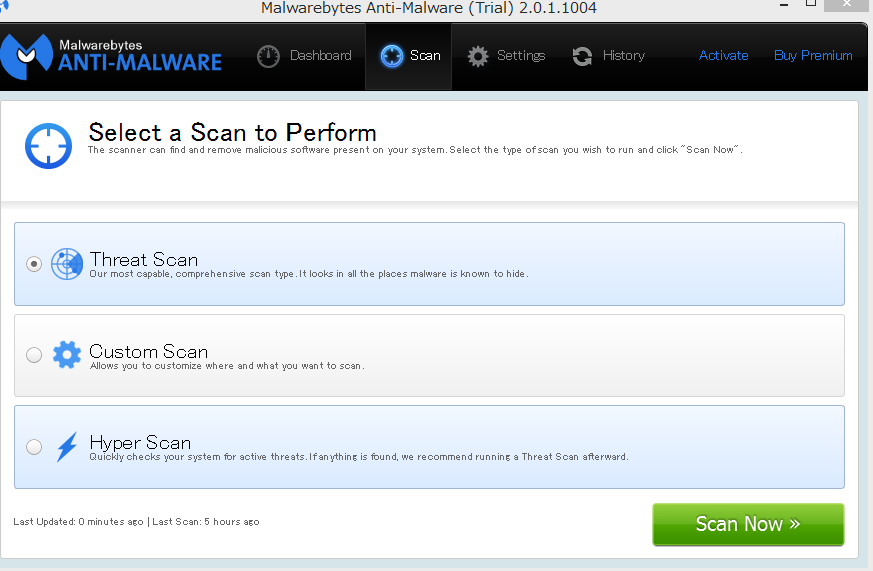Click the Malwarebytes ANTI-MALWARE brand text
This screenshot has height=571, width=873.
pyautogui.click(x=140, y=56)
